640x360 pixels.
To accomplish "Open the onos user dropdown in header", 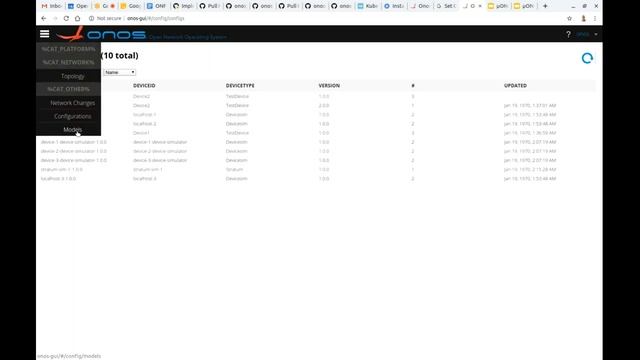I will (x=587, y=34).
